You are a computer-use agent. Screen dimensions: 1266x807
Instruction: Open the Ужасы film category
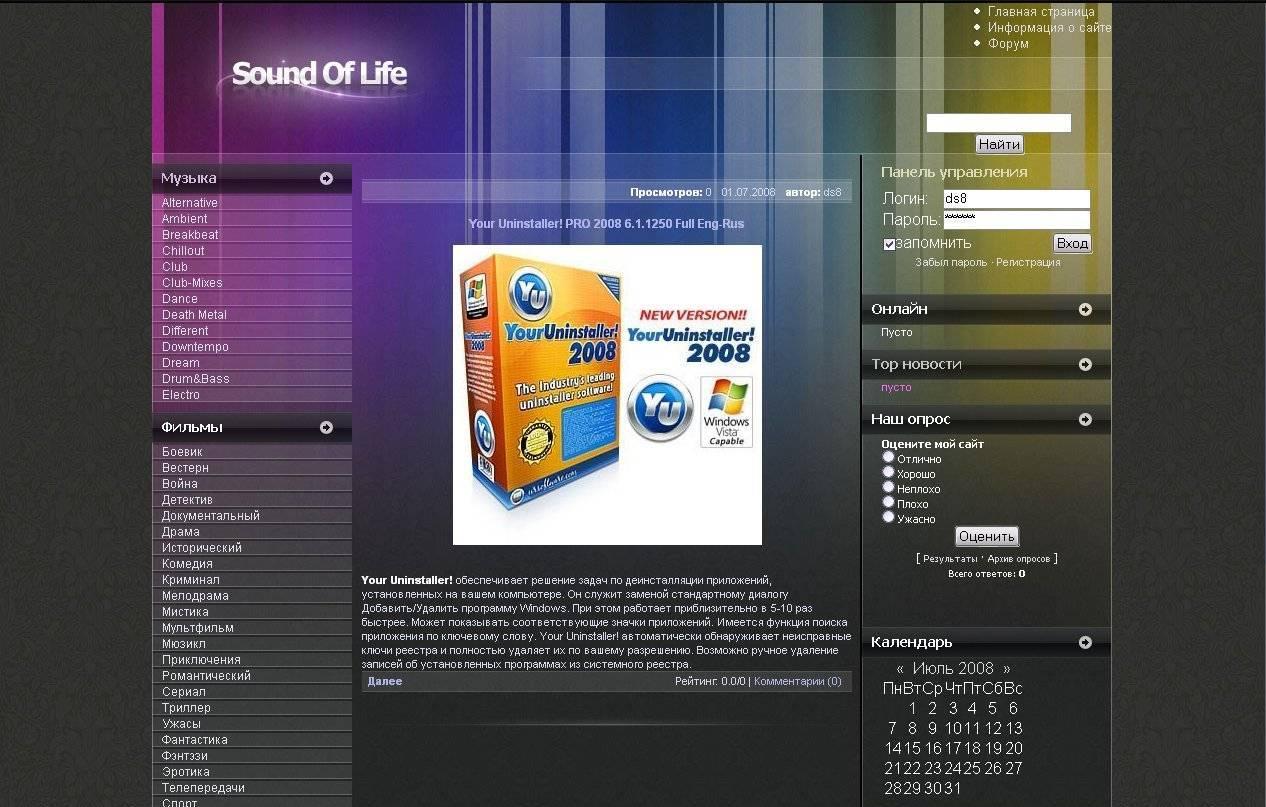pos(181,724)
